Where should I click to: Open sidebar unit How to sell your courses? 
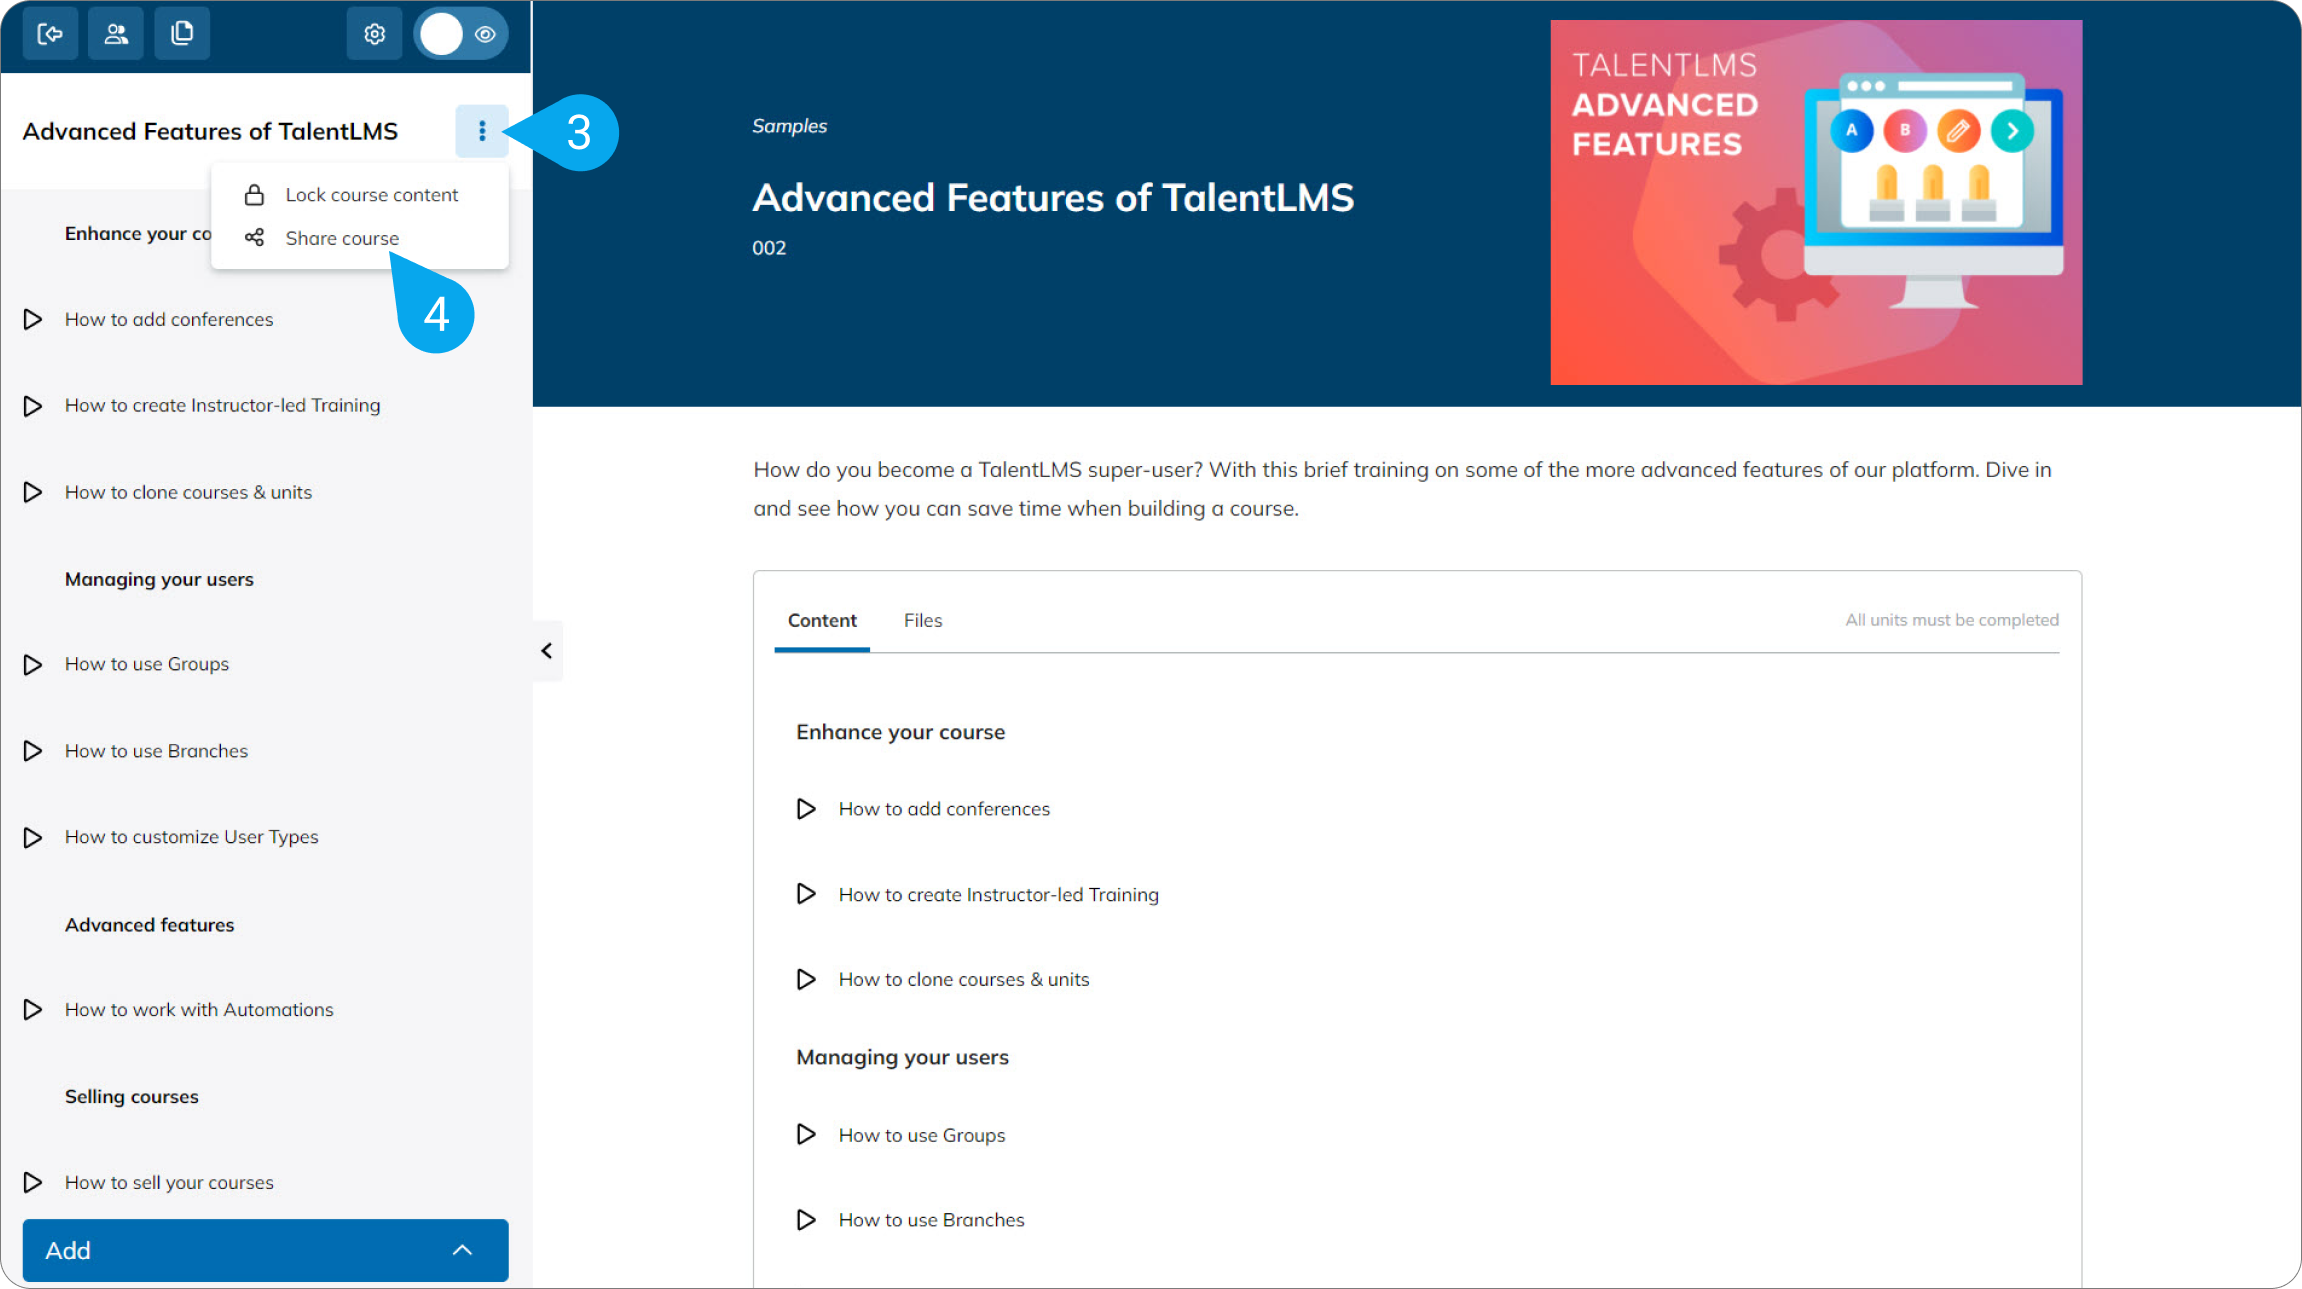(x=169, y=1182)
